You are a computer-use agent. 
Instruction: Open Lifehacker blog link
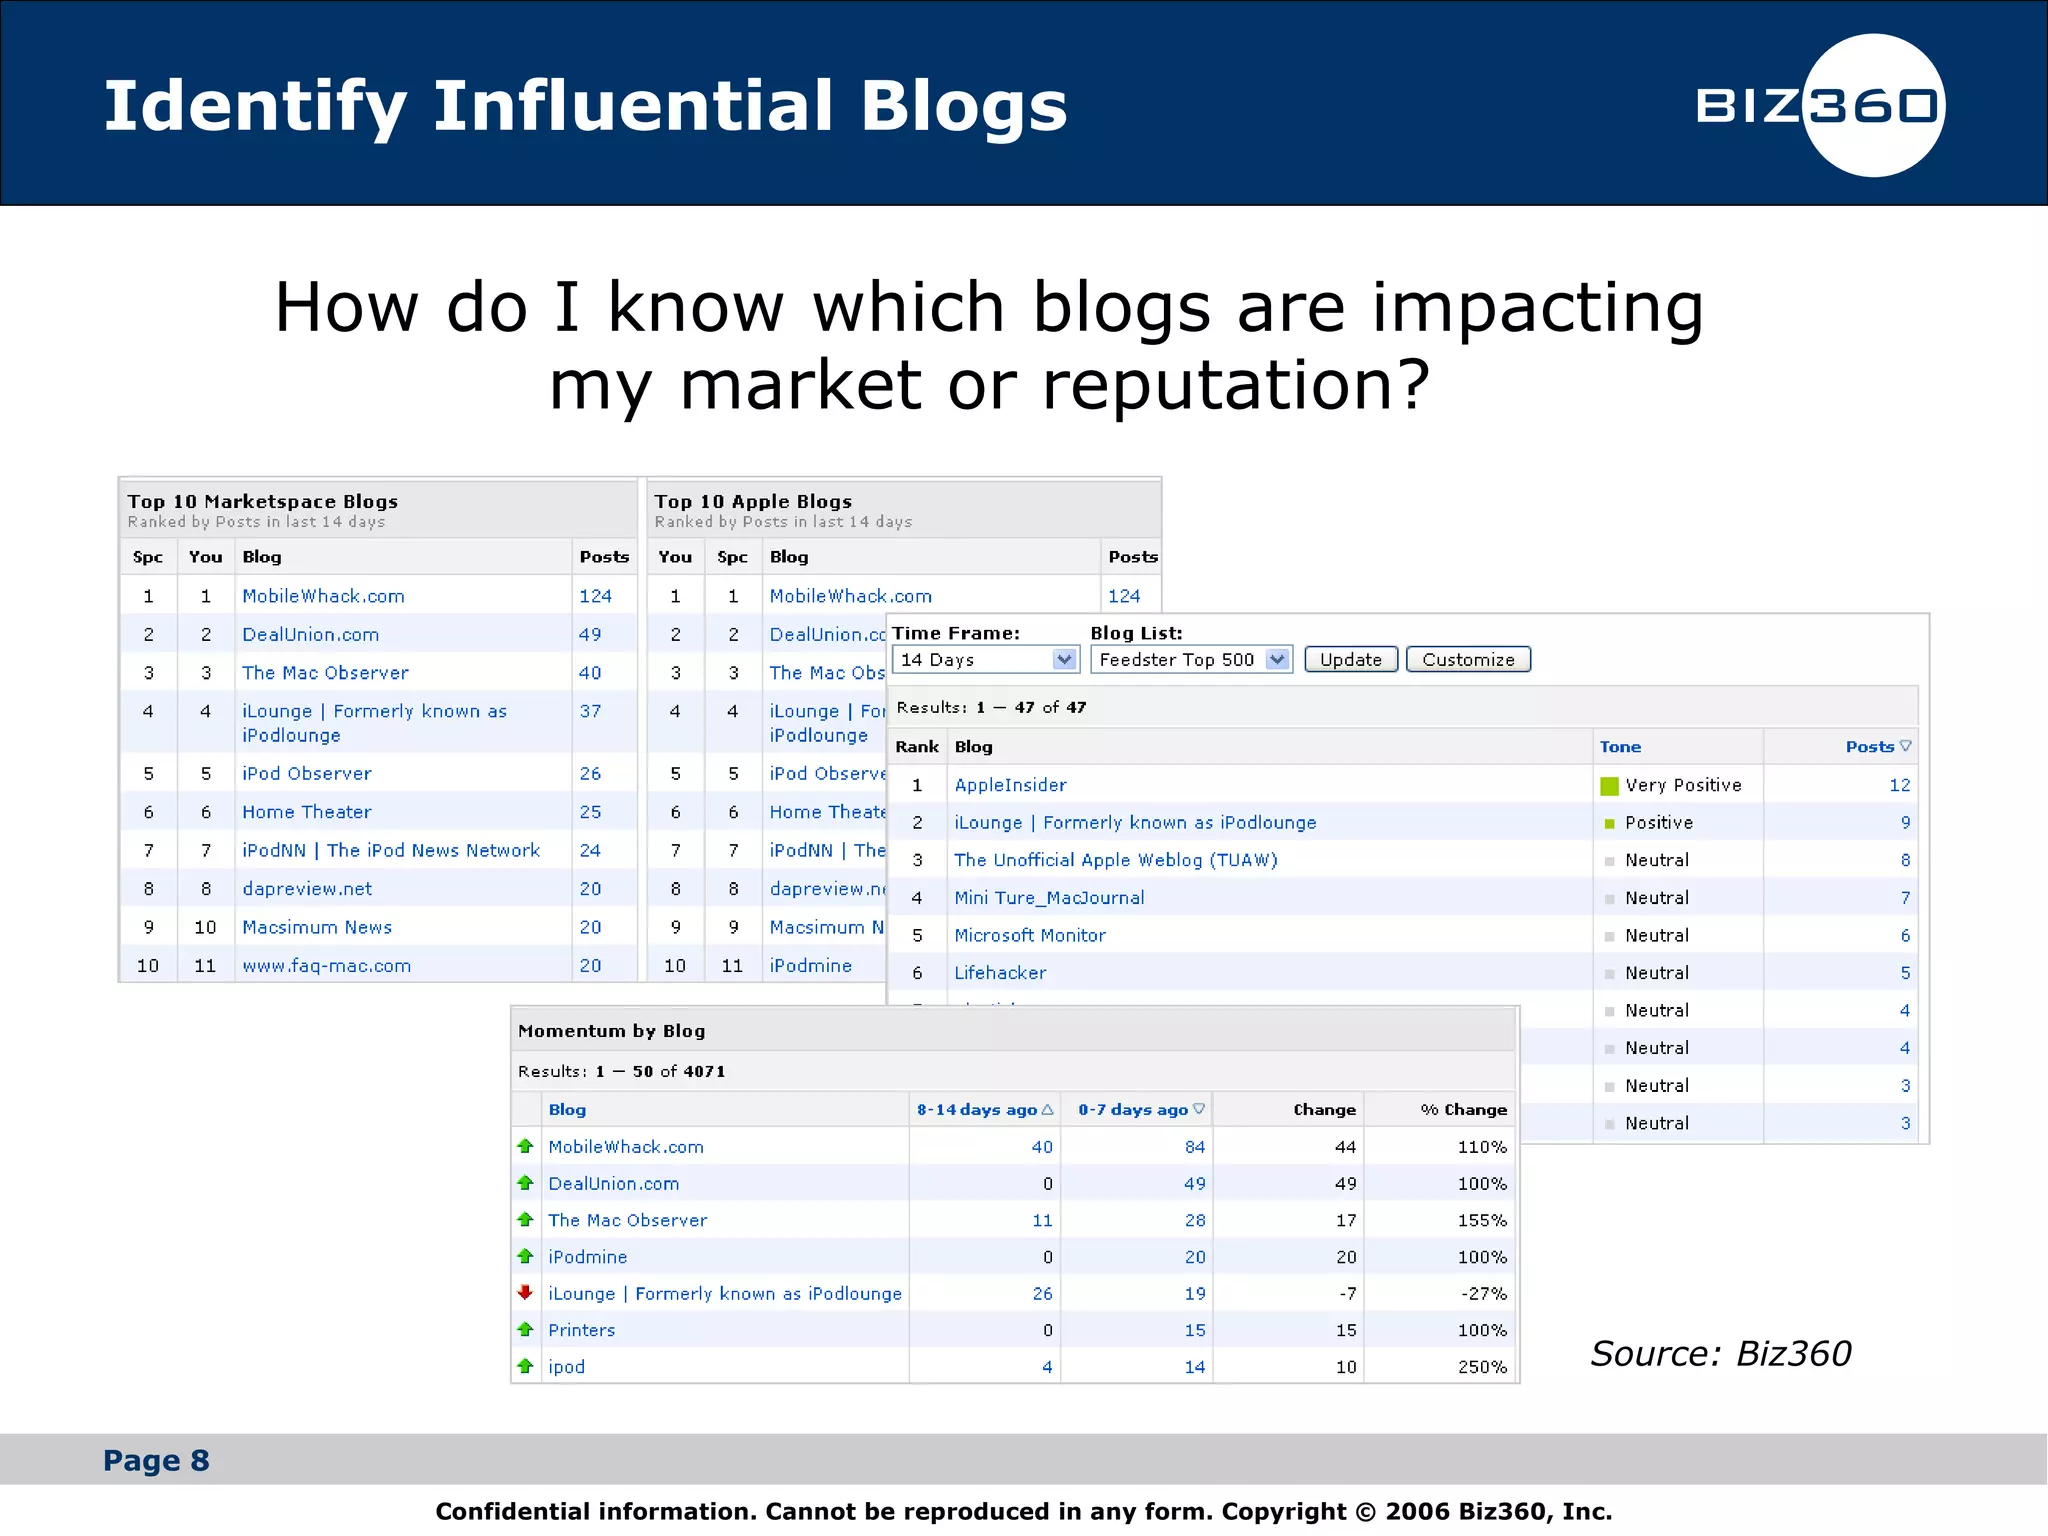coord(1000,973)
